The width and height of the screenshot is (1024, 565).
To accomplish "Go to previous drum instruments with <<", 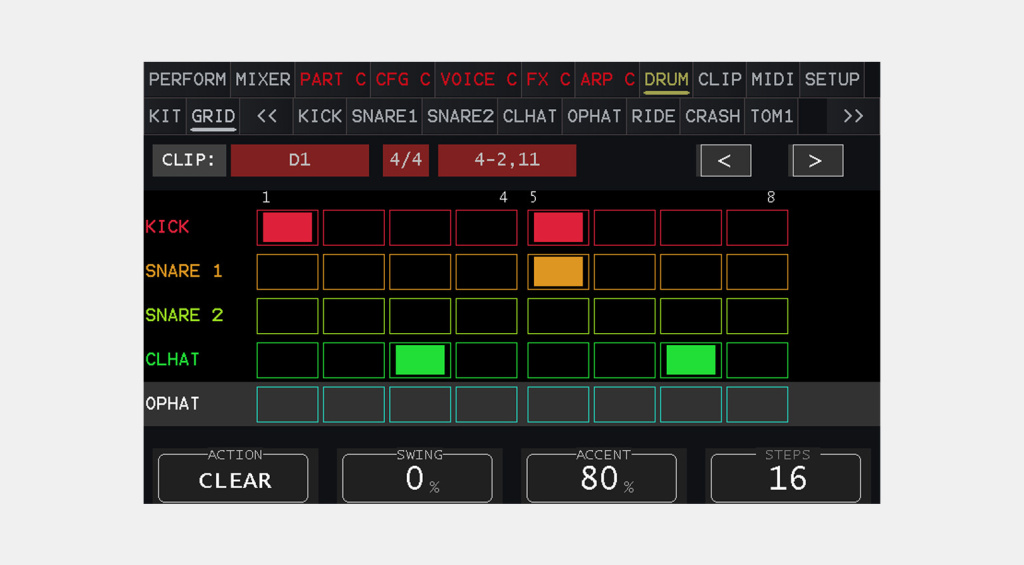I will (x=266, y=116).
